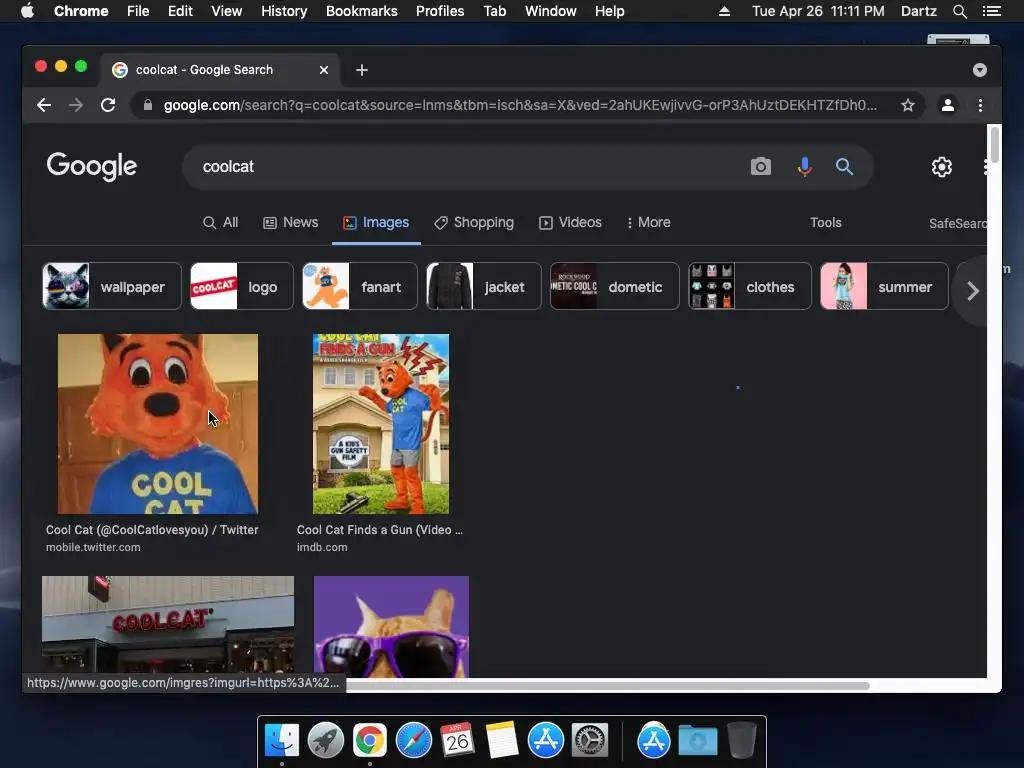Filter images by summer chip
The height and width of the screenshot is (768, 1024).
[884, 286]
